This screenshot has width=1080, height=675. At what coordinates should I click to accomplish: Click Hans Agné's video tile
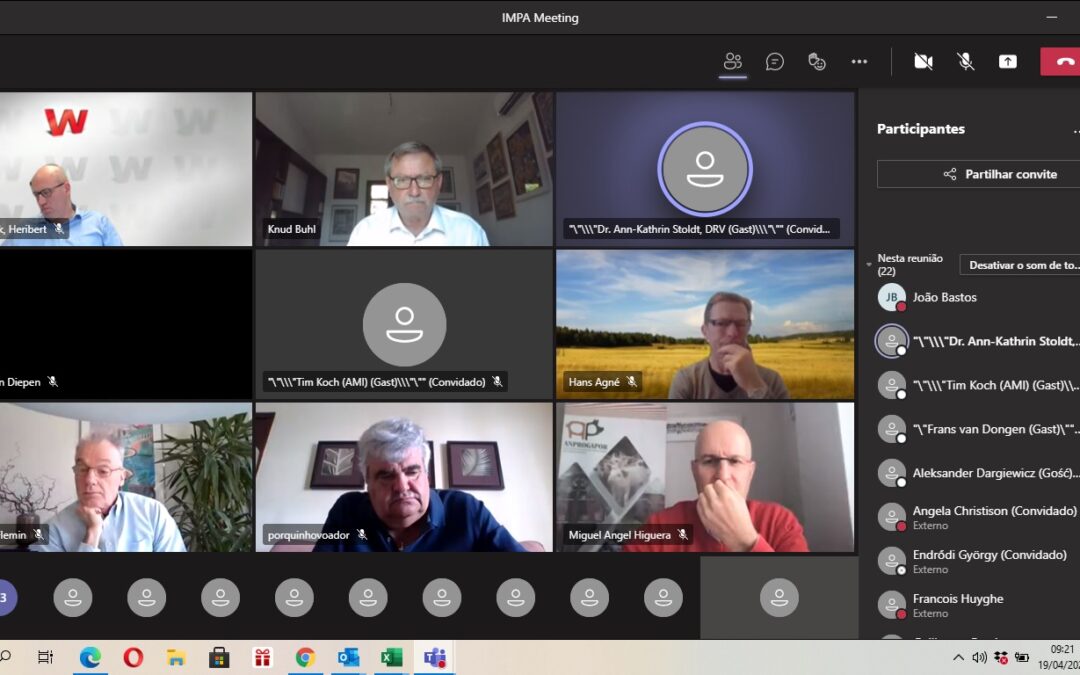tap(705, 325)
